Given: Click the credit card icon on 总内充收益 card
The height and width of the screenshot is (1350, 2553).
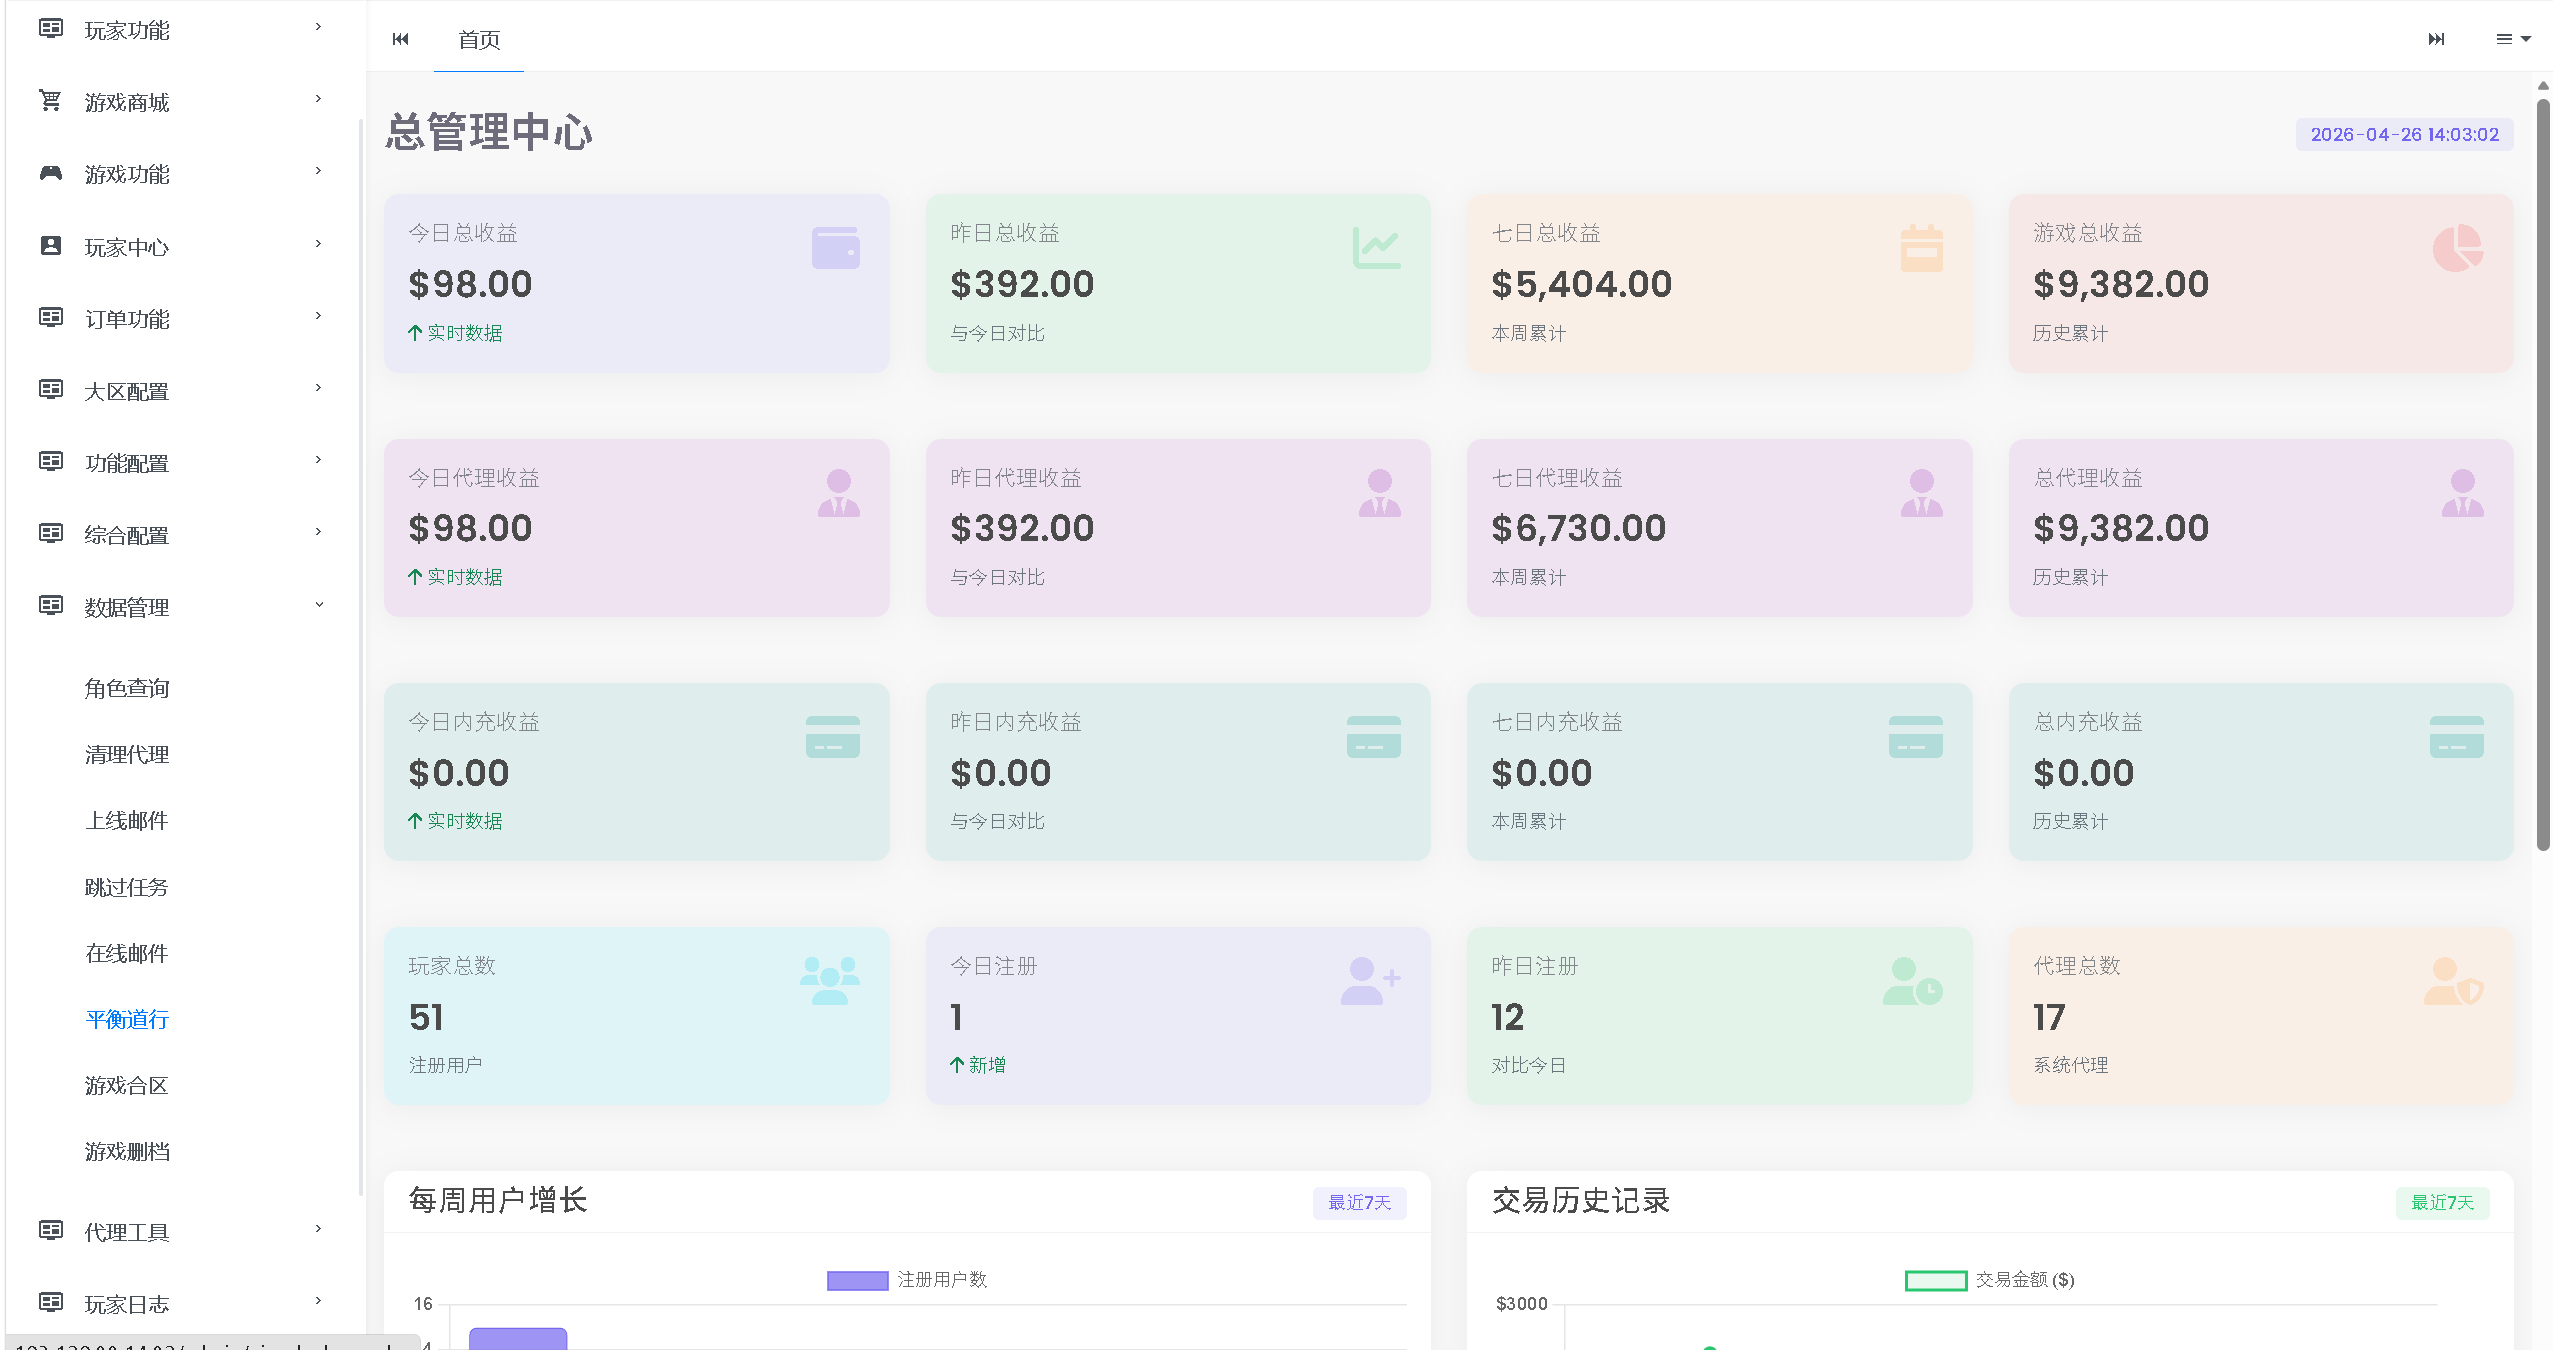Looking at the screenshot, I should 2456,737.
